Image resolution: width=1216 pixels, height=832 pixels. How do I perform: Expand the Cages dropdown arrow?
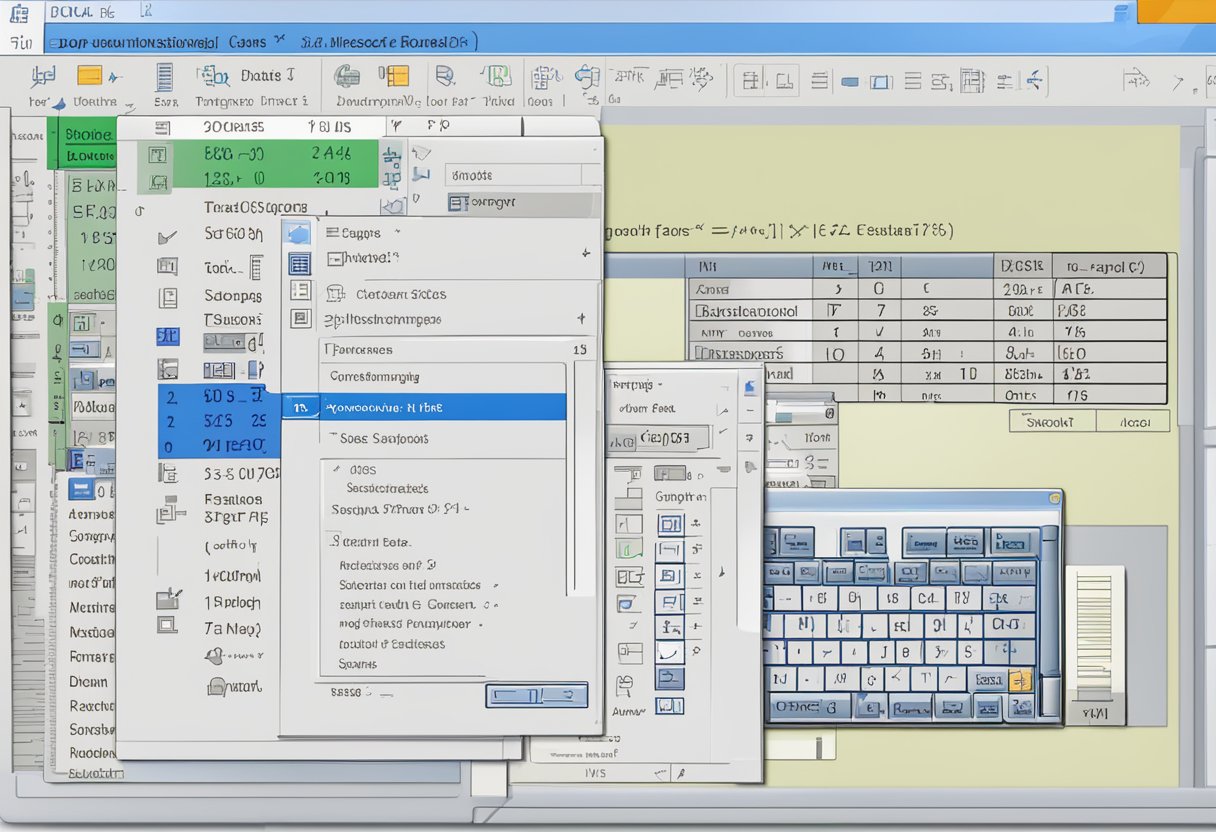coord(397,231)
